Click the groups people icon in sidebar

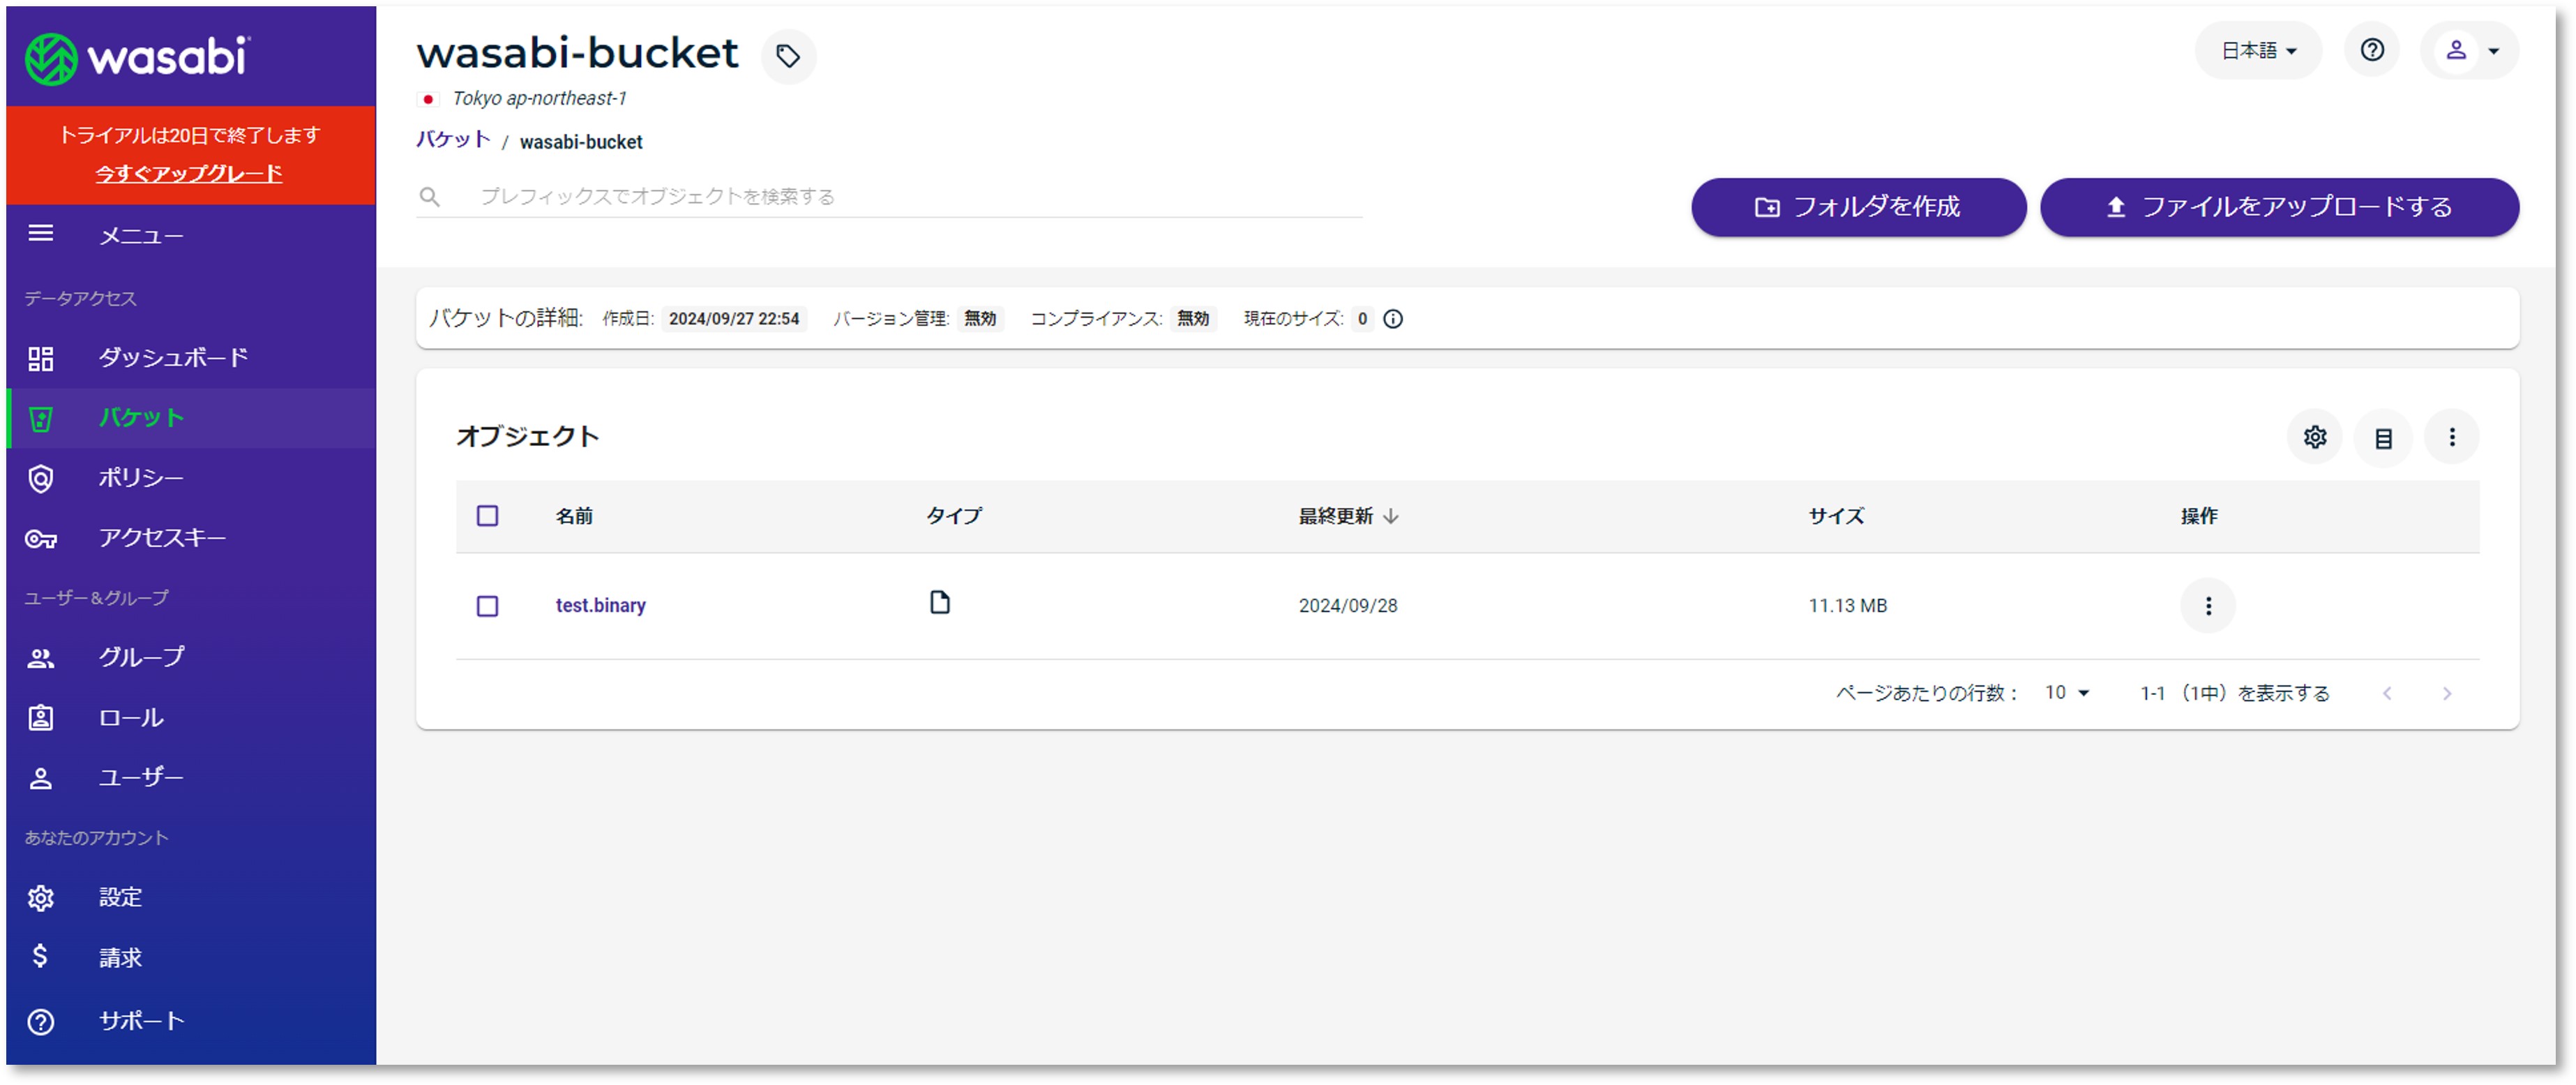coord(41,658)
